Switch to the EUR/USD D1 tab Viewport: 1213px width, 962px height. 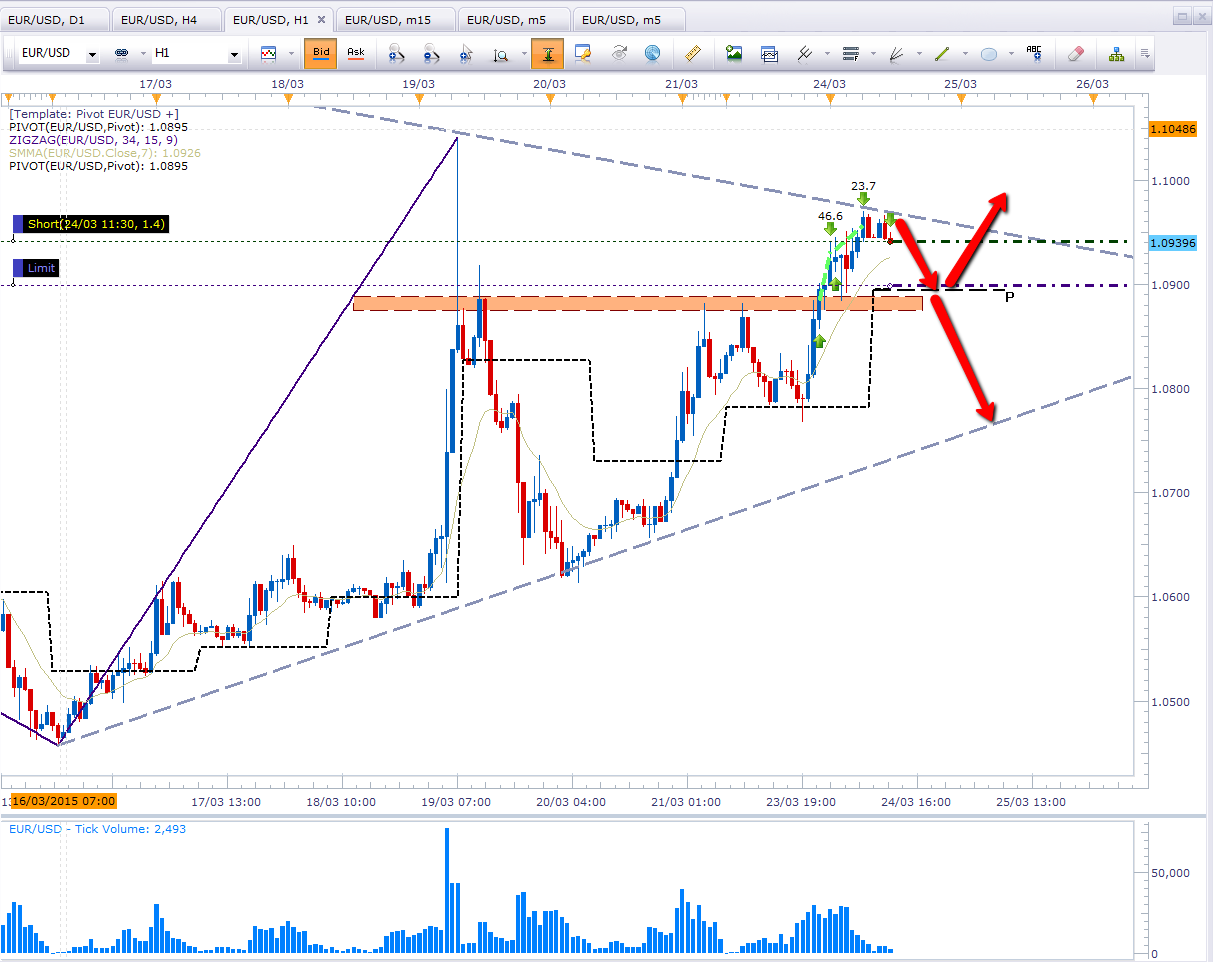[x=56, y=18]
